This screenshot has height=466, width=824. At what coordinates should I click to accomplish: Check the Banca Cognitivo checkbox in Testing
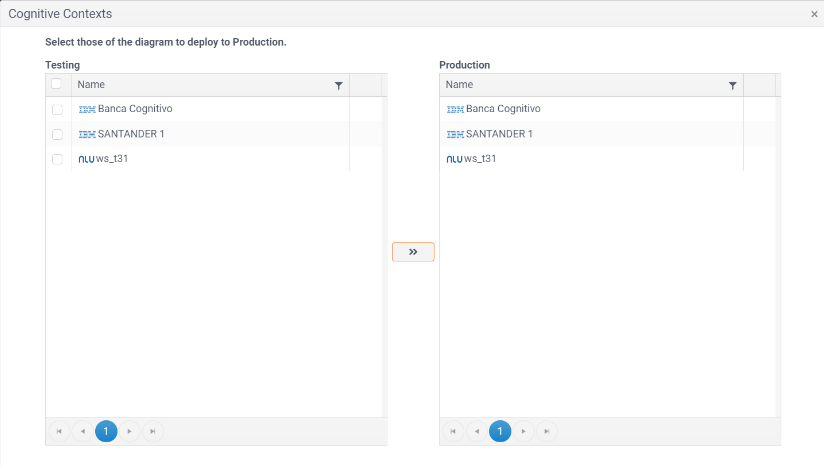pyautogui.click(x=57, y=109)
